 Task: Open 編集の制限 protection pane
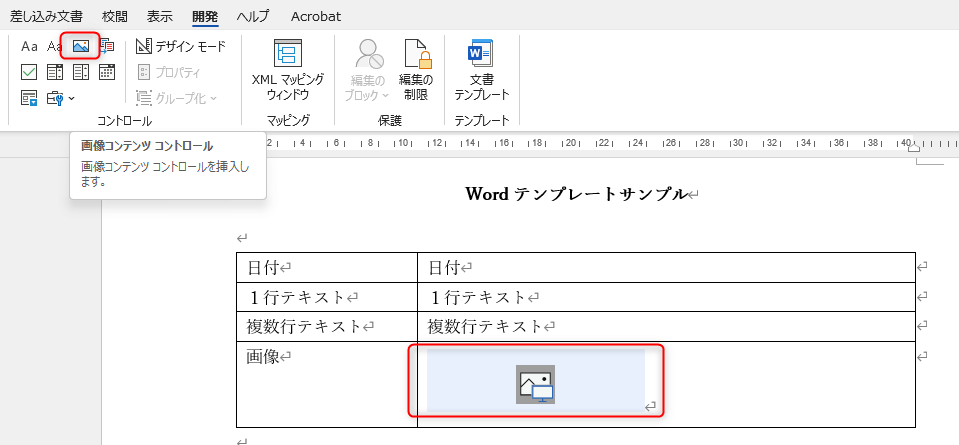click(x=417, y=70)
